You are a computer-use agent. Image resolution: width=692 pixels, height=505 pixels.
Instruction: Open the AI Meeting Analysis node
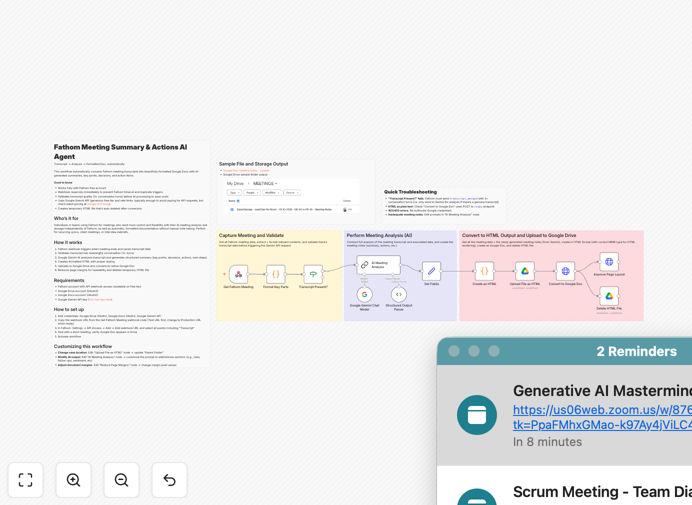pyautogui.click(x=379, y=265)
